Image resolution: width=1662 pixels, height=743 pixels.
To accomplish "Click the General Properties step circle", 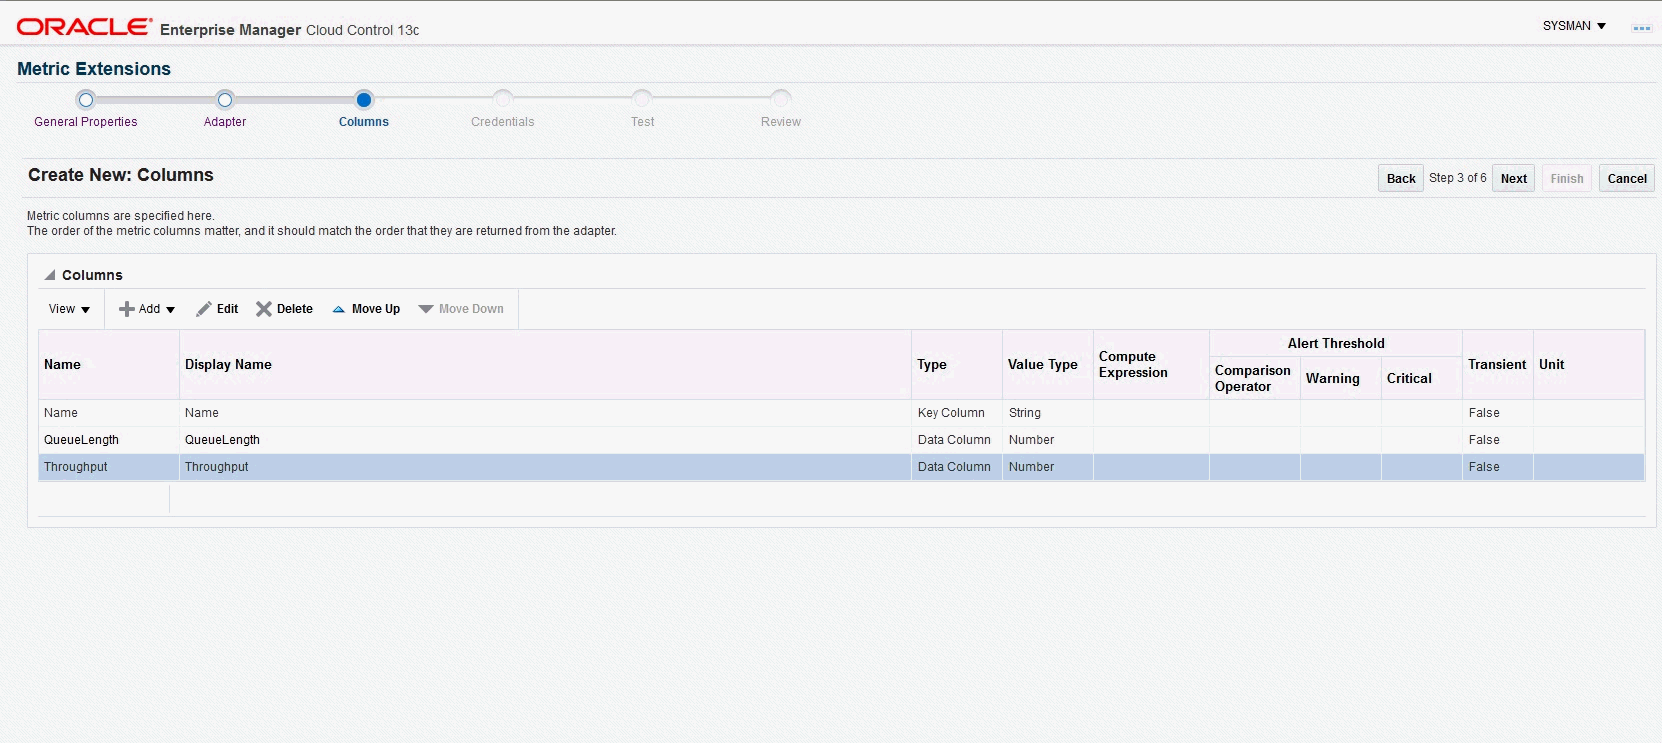I will pos(86,99).
